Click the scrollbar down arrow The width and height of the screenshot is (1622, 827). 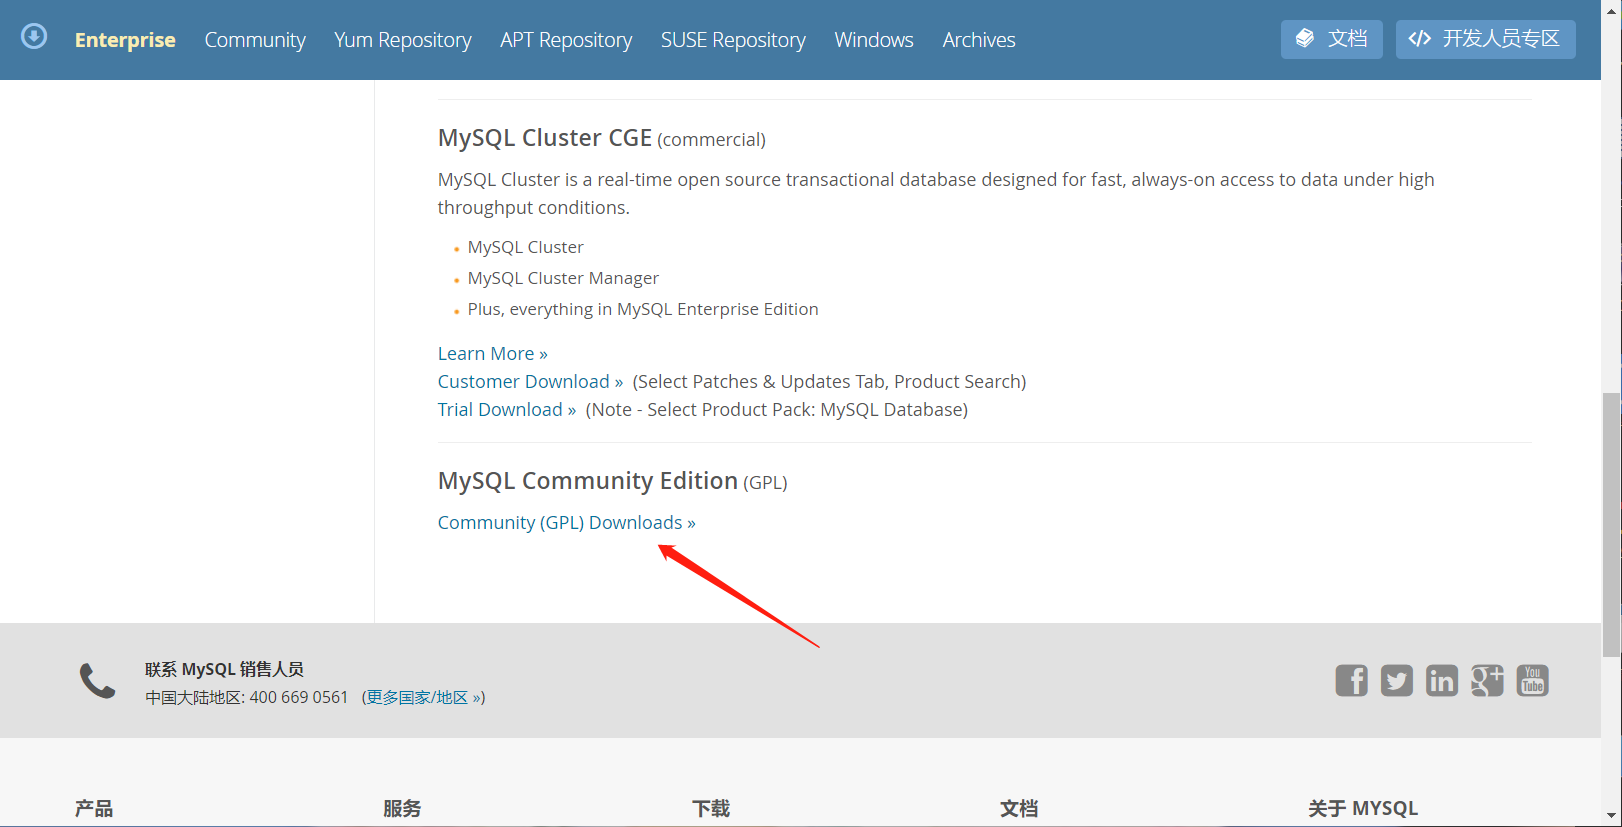click(x=1611, y=816)
